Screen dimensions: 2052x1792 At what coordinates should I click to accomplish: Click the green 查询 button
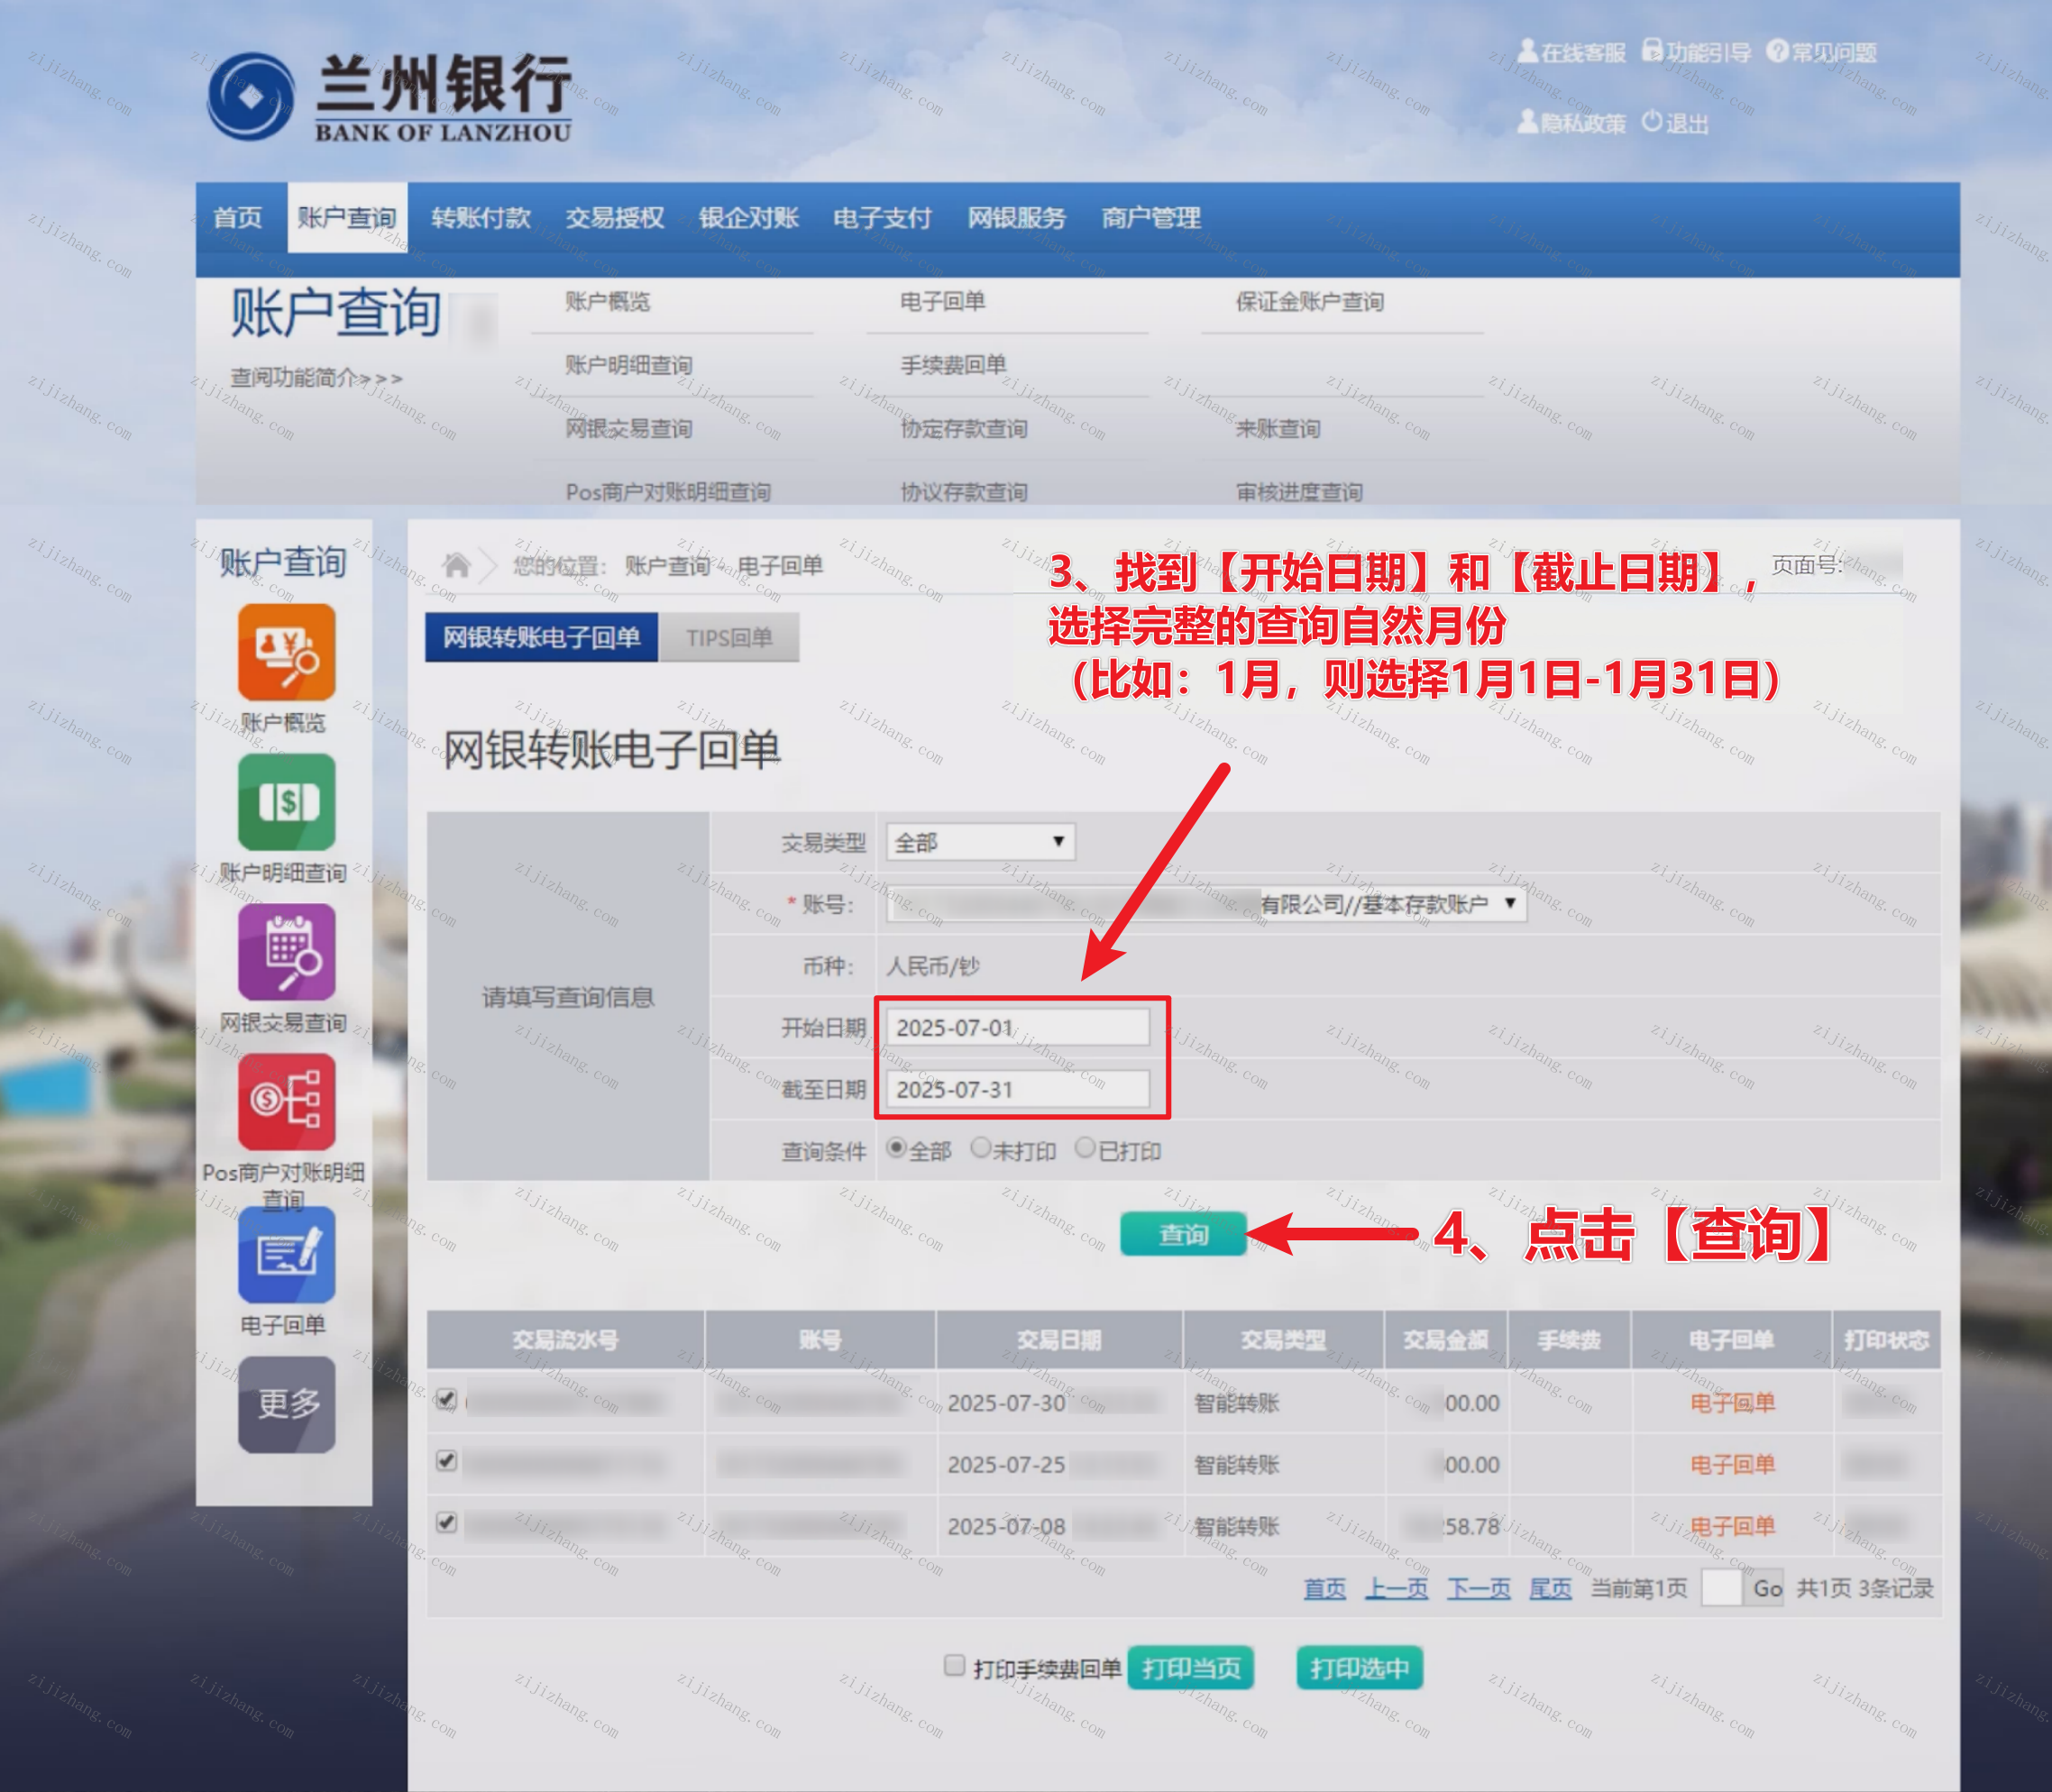click(x=1183, y=1234)
